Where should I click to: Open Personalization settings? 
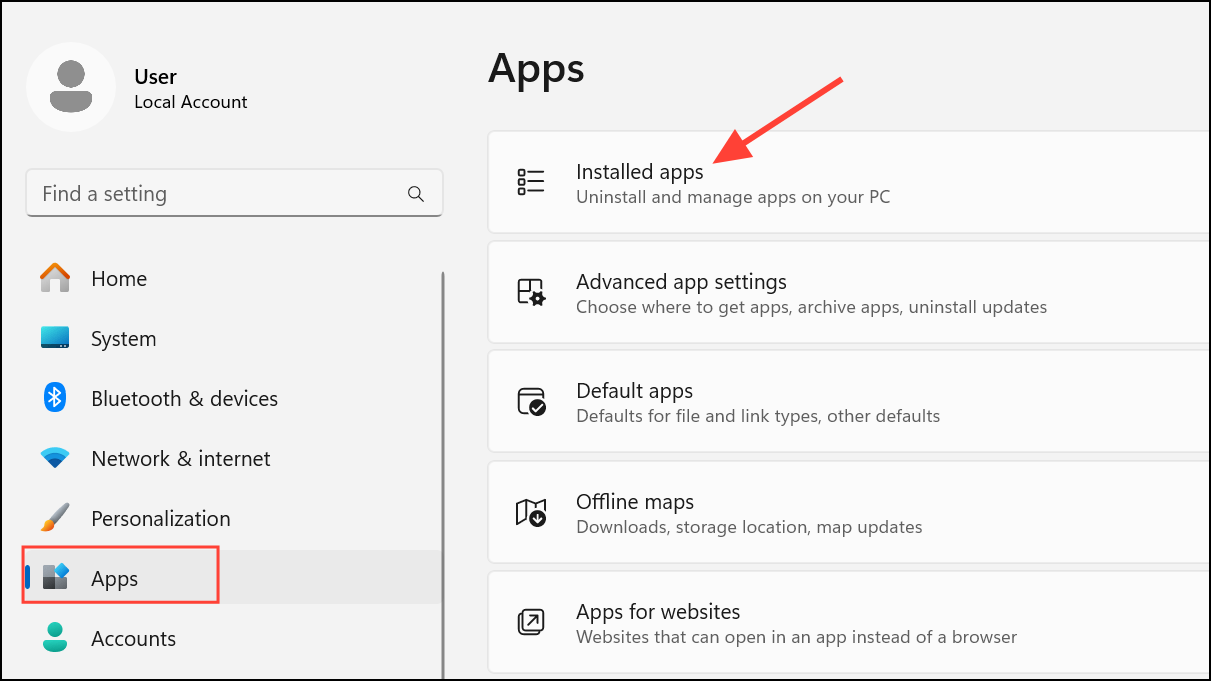[233, 518]
